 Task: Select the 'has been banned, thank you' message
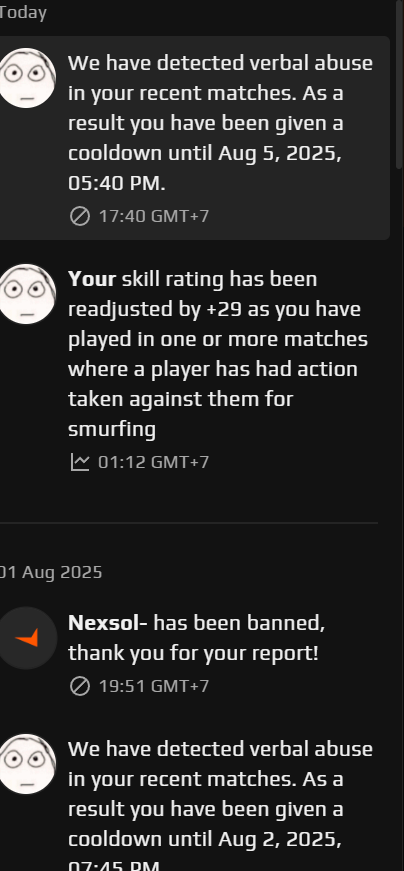pyautogui.click(x=196, y=638)
